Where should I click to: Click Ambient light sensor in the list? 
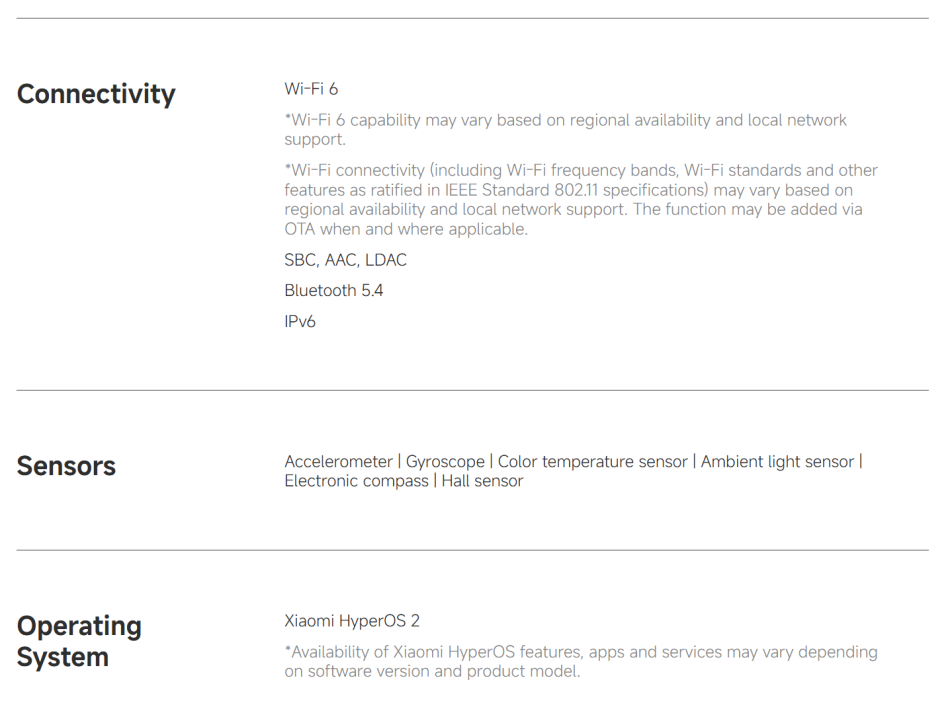point(777,461)
